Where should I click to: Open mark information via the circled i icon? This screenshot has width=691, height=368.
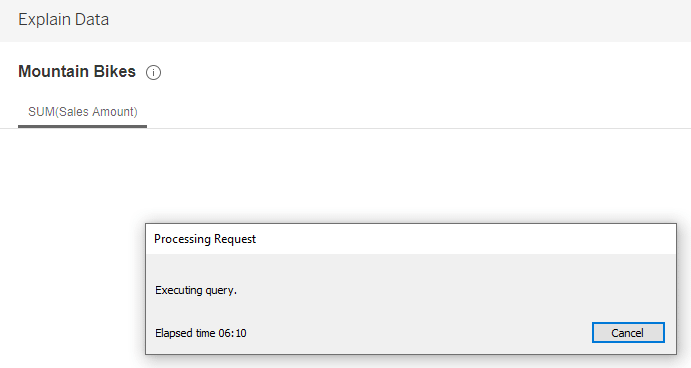click(153, 72)
